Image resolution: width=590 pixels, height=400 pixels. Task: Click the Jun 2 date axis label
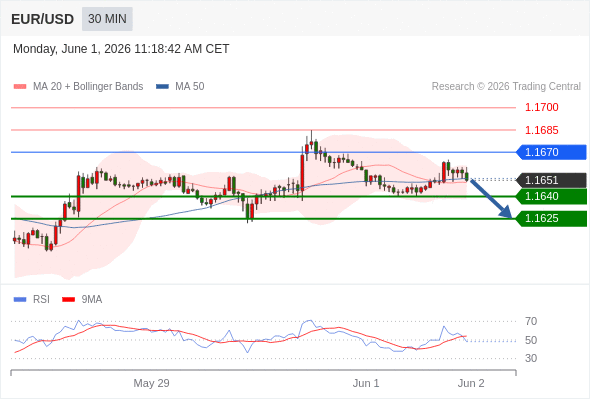[x=471, y=383]
